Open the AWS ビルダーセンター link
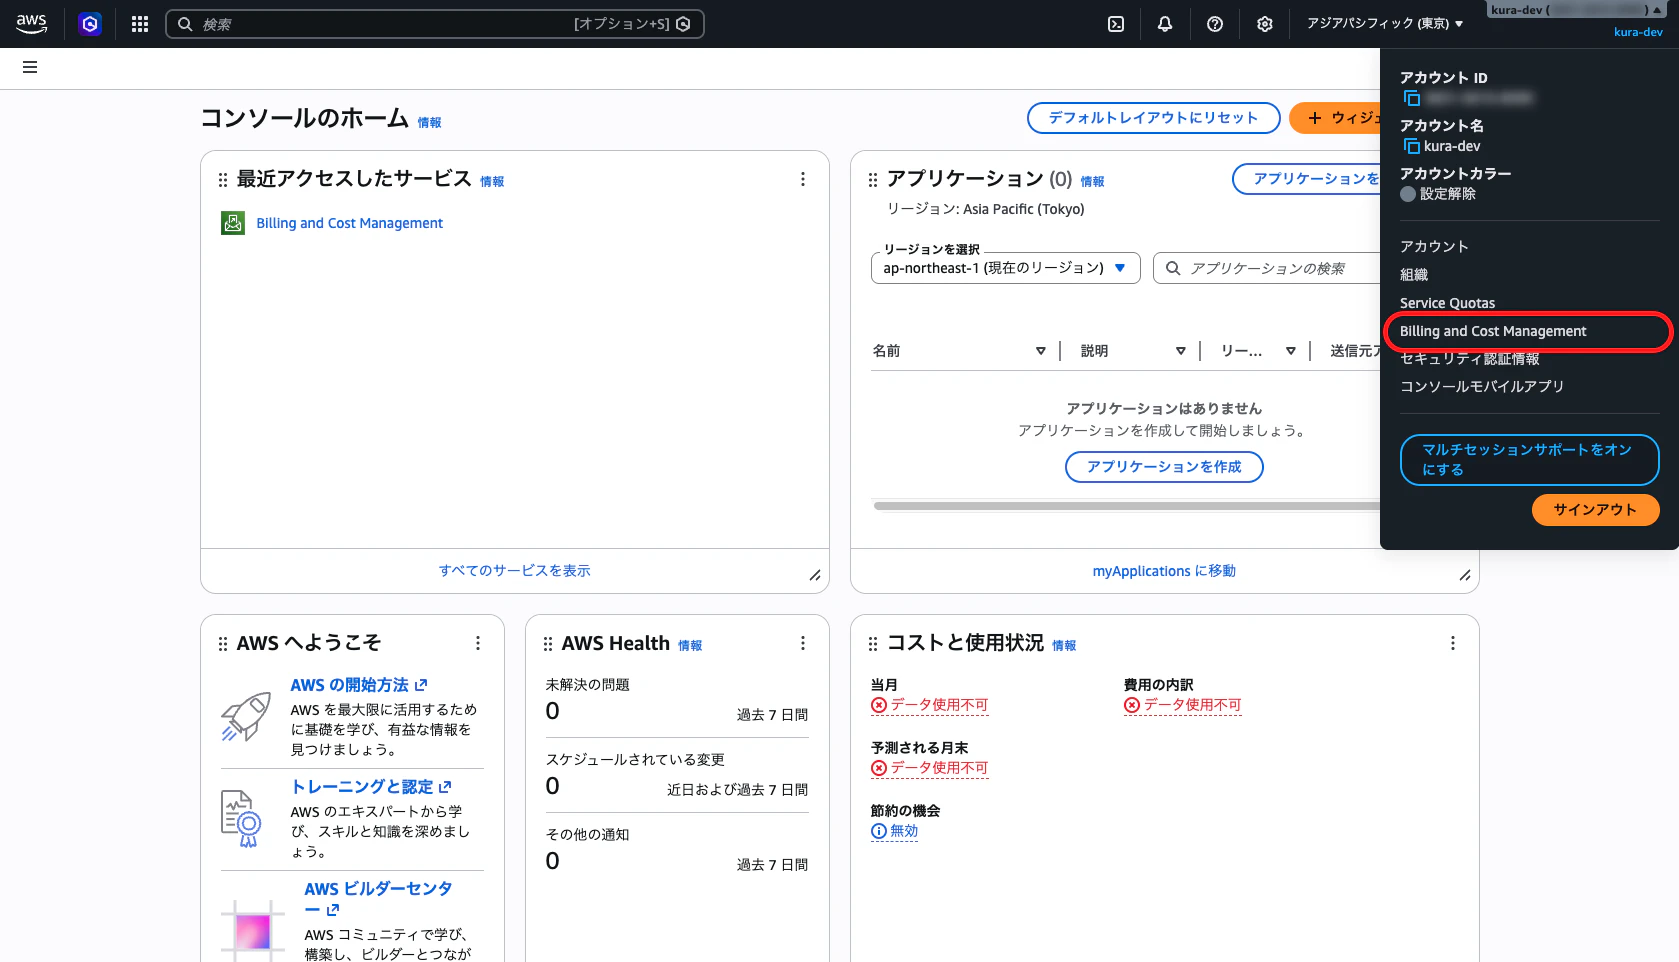 tap(378, 899)
